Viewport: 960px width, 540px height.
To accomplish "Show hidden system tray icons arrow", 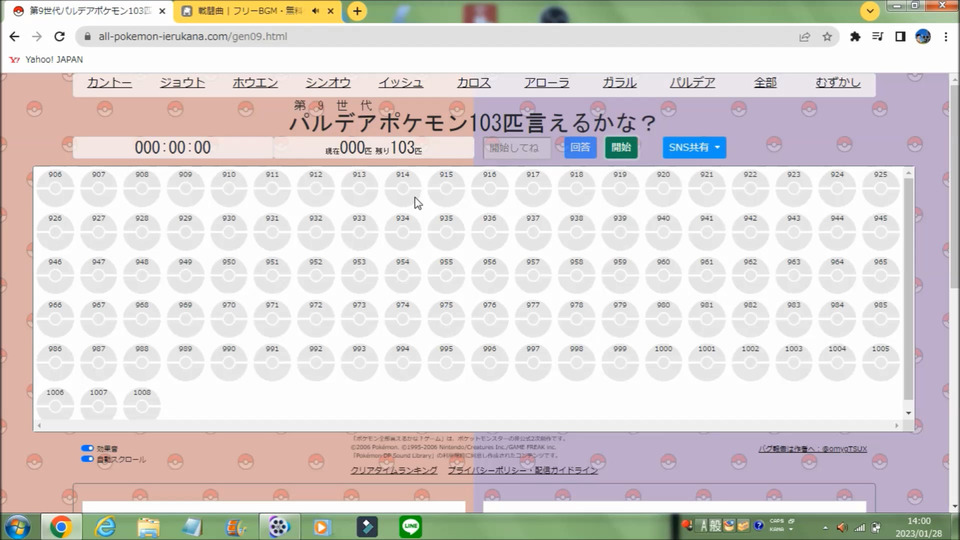I will tap(825, 528).
